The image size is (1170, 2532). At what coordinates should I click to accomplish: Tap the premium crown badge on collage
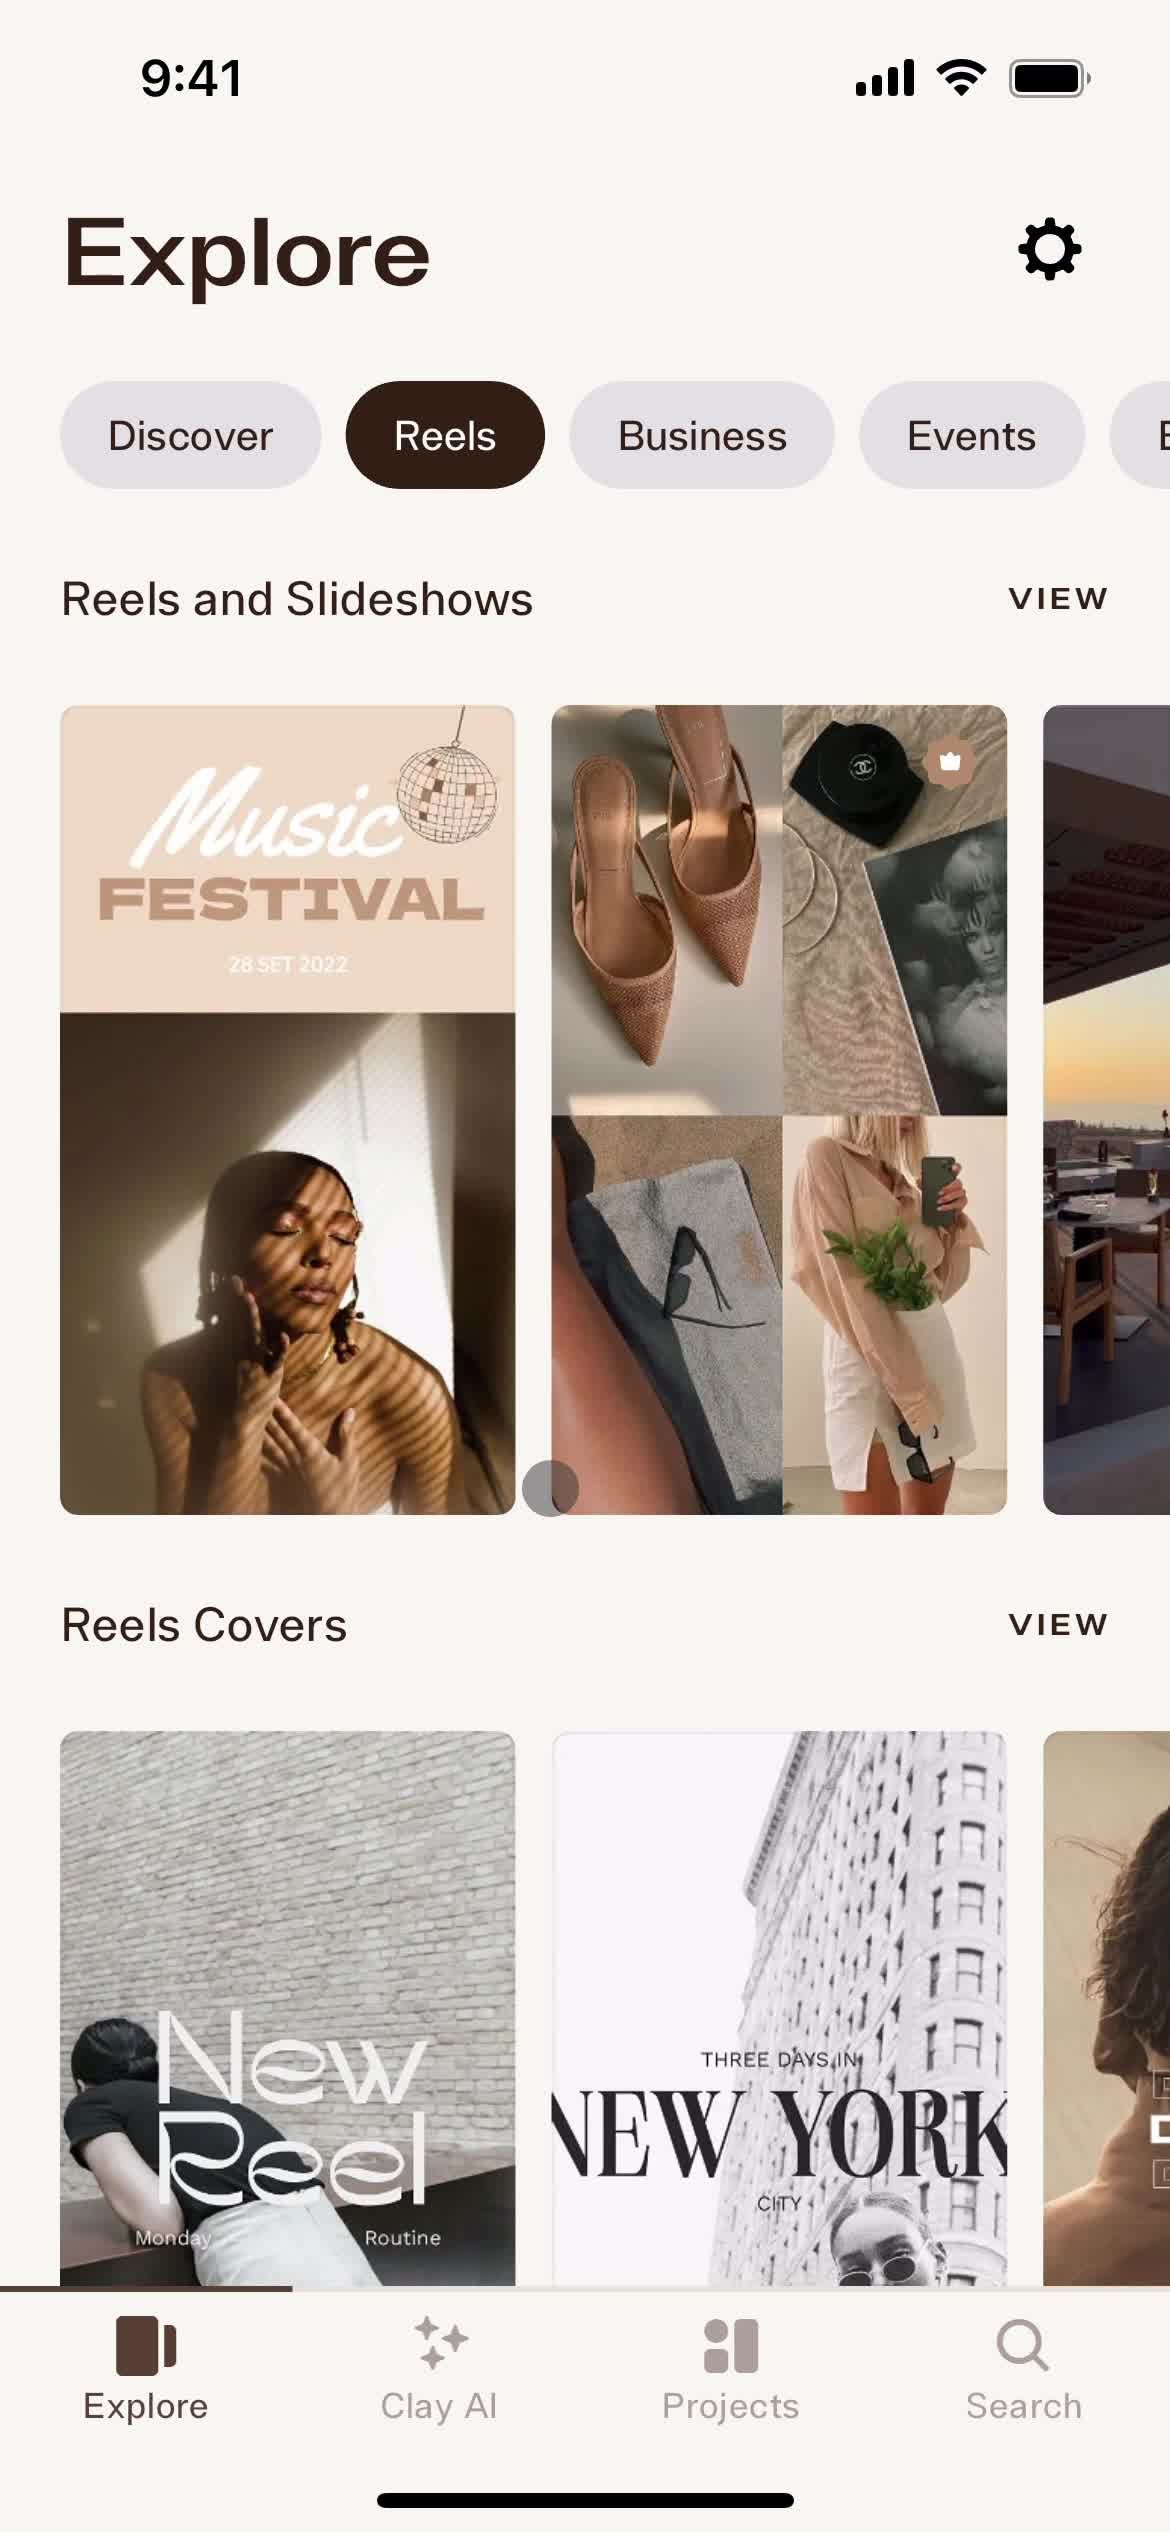pos(950,762)
